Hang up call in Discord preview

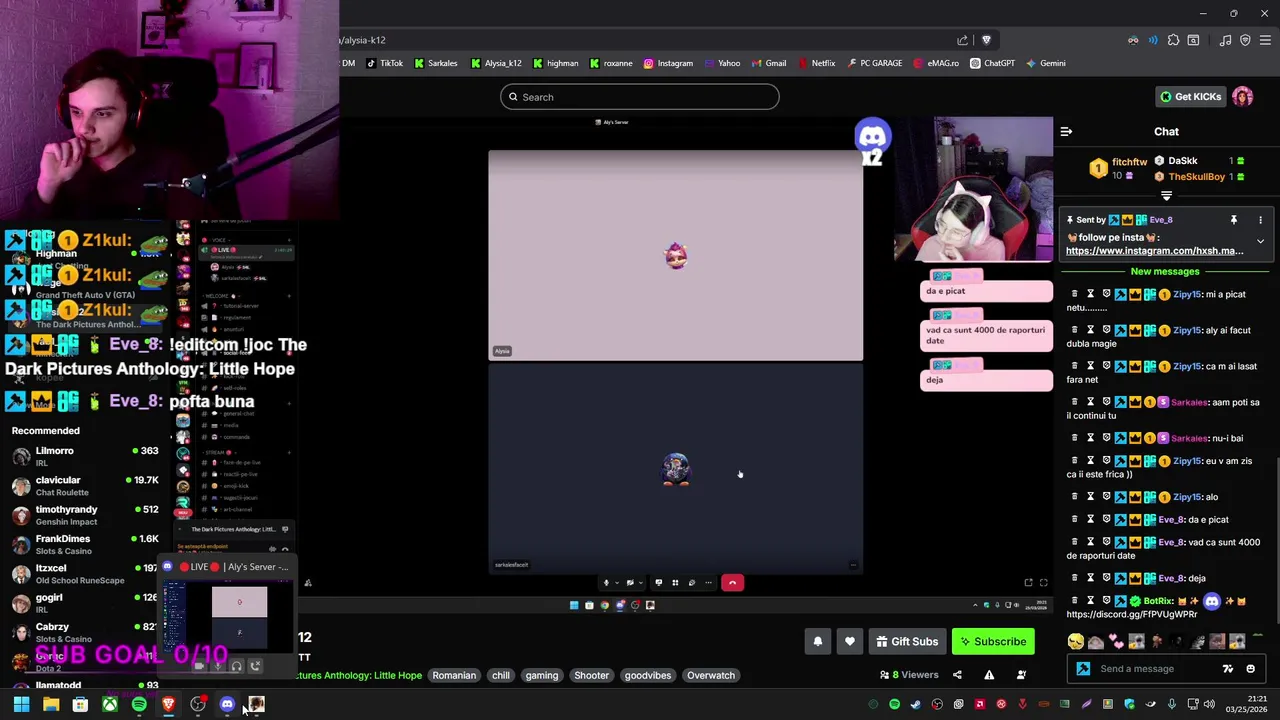coord(256,666)
